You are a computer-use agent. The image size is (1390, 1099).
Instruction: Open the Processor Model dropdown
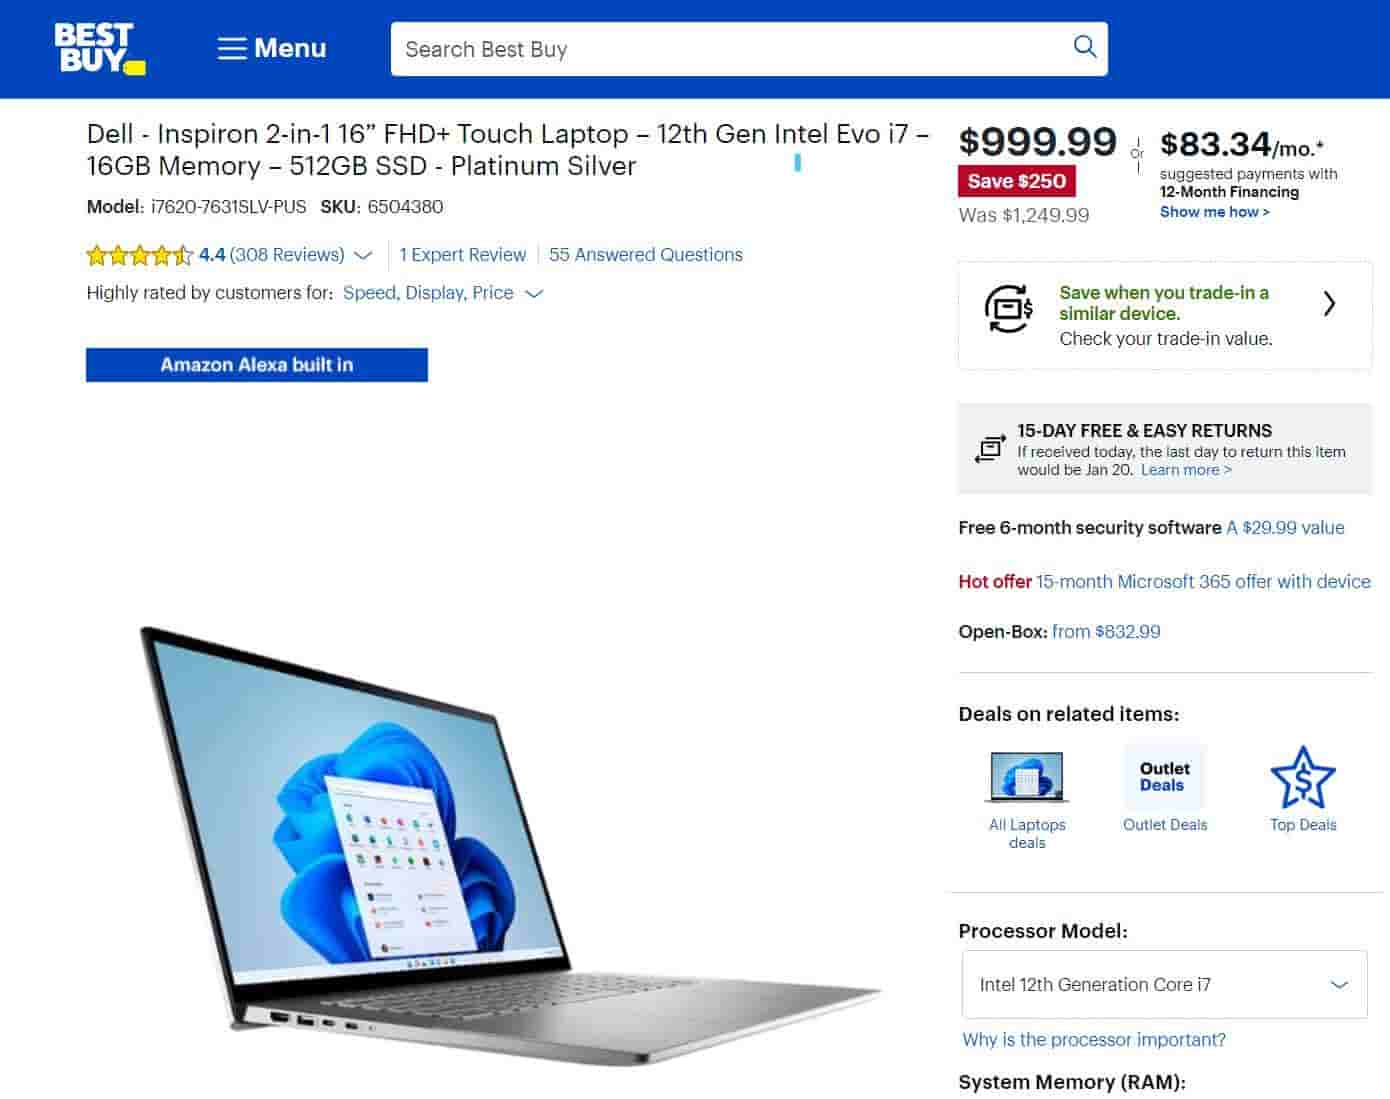click(x=1164, y=984)
